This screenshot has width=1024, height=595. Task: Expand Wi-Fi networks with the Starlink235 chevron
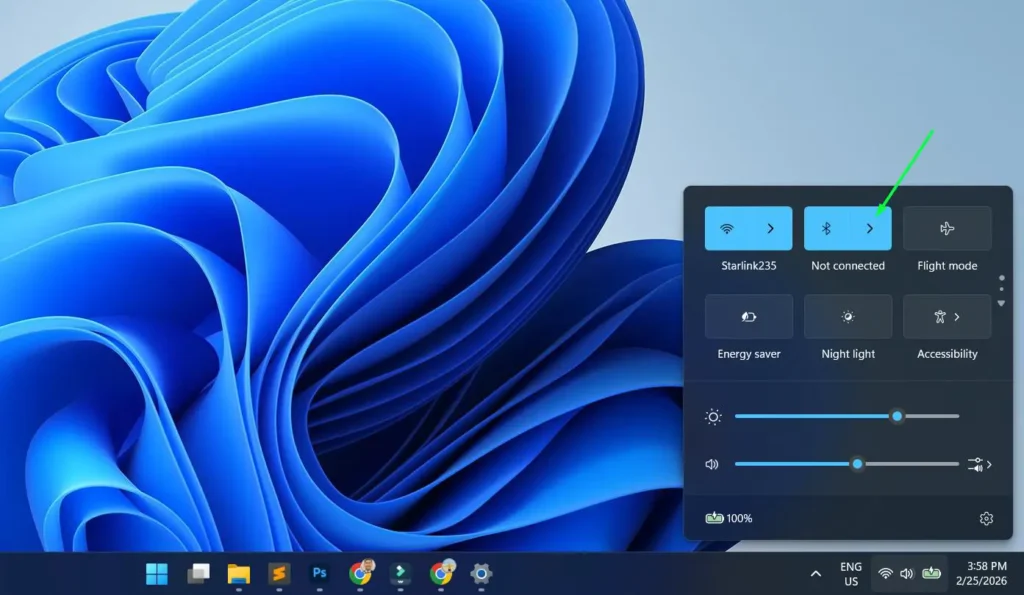[770, 227]
